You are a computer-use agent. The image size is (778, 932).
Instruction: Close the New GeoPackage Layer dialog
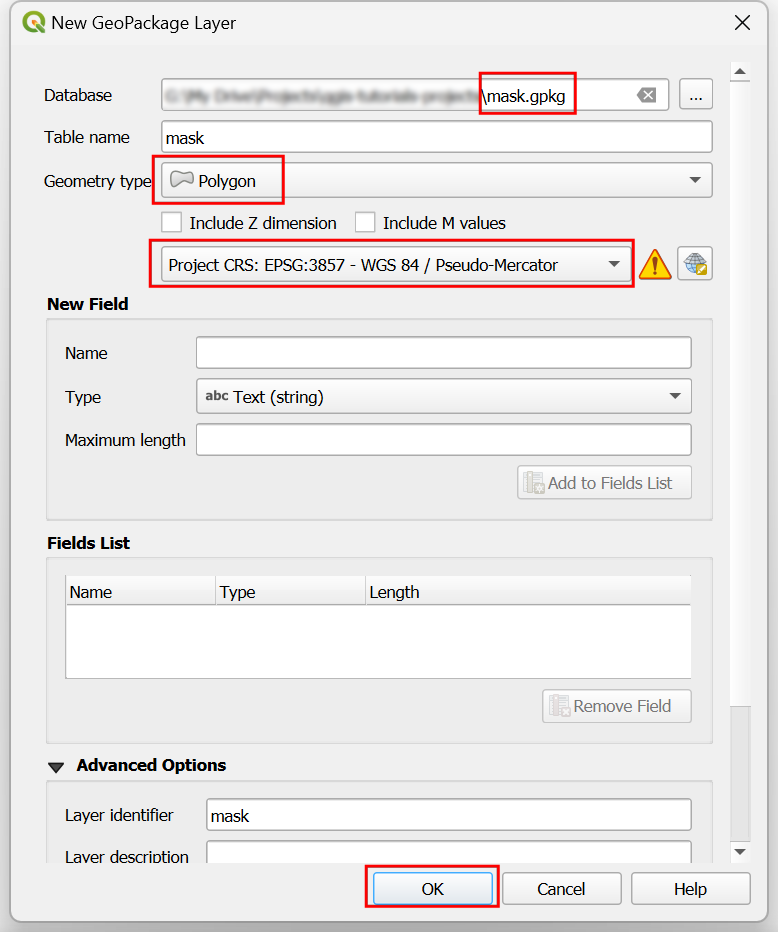[x=742, y=22]
